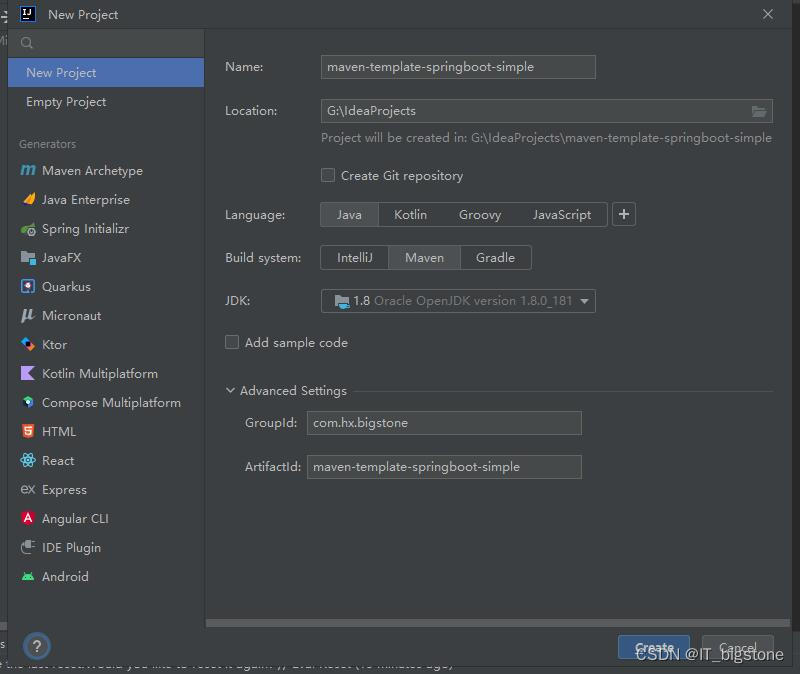Click the Generators section heading
800x674 pixels.
coord(47,144)
